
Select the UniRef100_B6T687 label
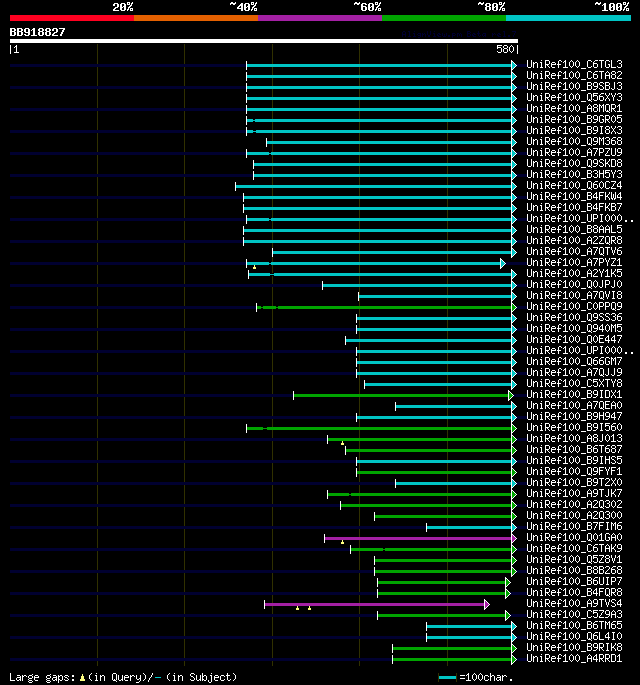pyautogui.click(x=574, y=449)
